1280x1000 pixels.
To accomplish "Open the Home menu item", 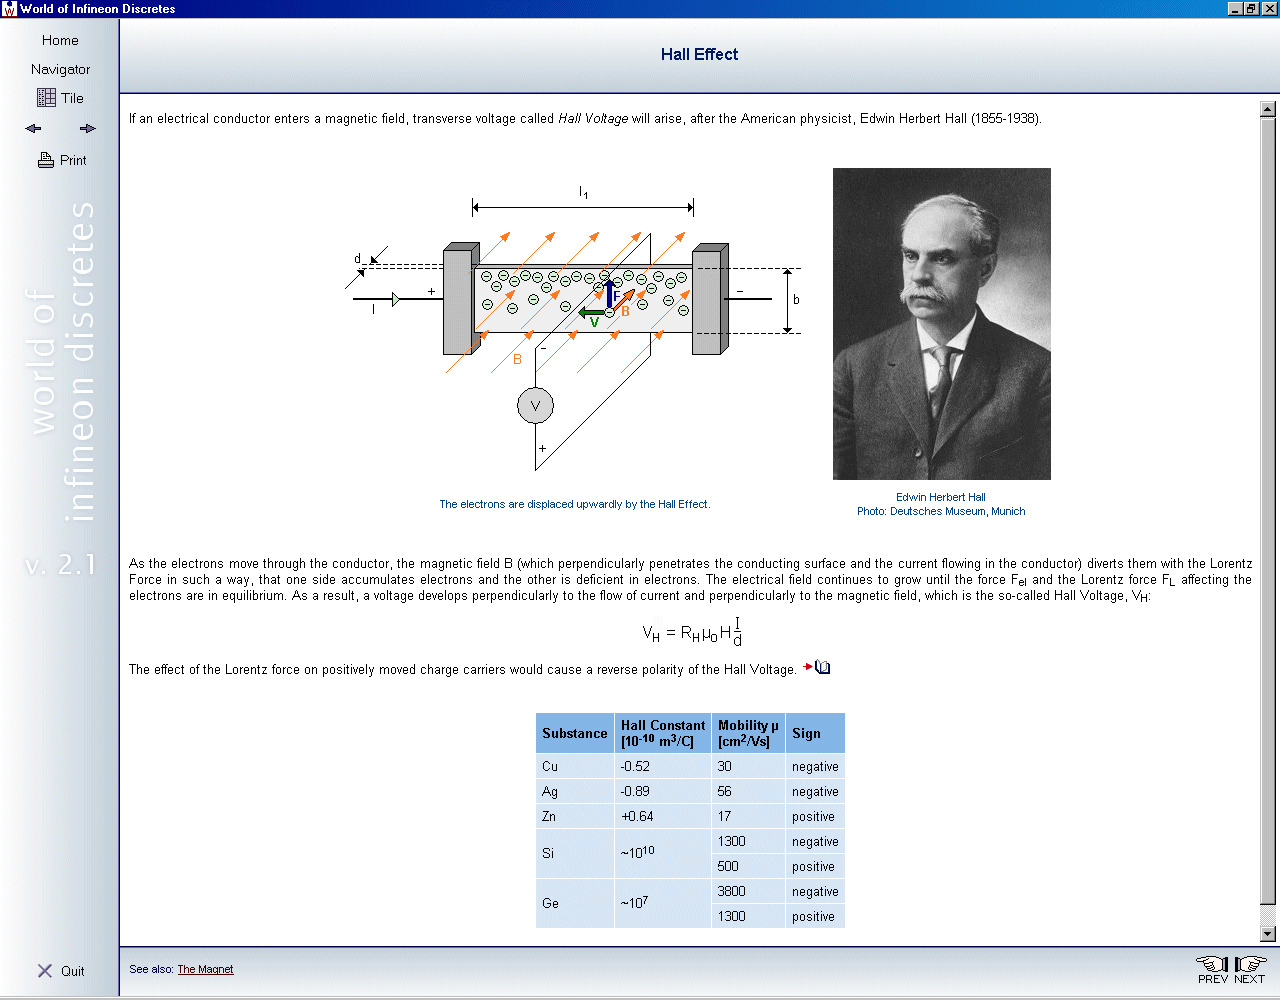I will (60, 40).
